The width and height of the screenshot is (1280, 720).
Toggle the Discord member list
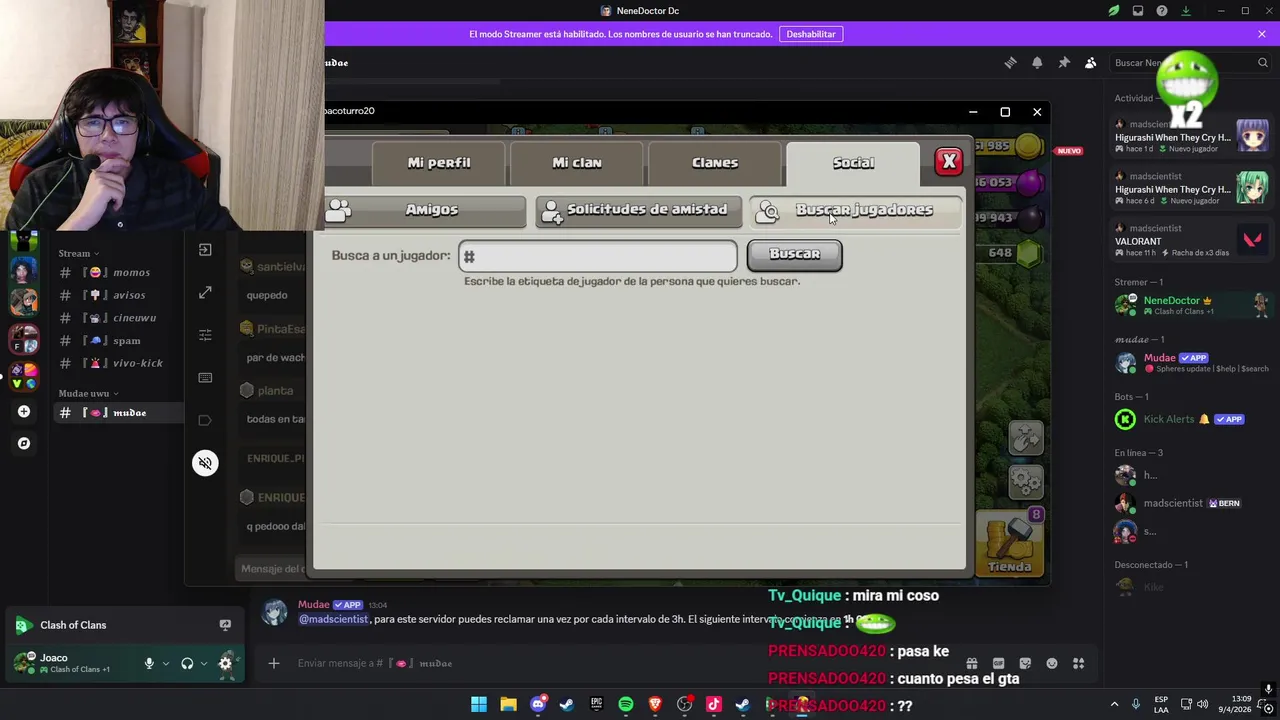pos(1091,63)
